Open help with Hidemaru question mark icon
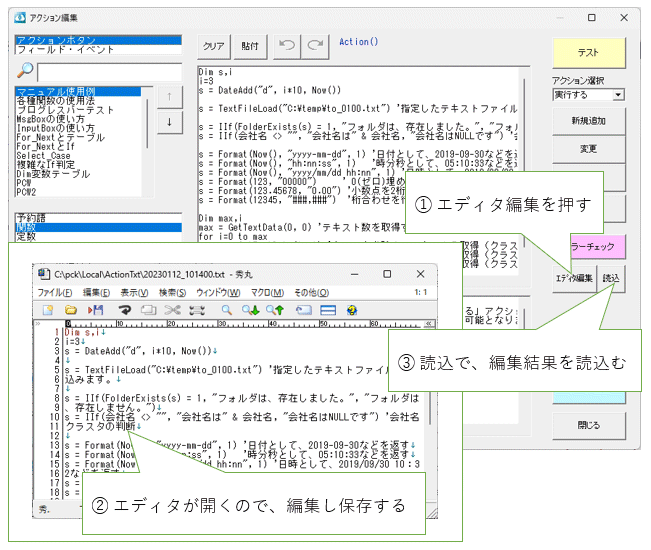651x550 pixels. [x=352, y=310]
